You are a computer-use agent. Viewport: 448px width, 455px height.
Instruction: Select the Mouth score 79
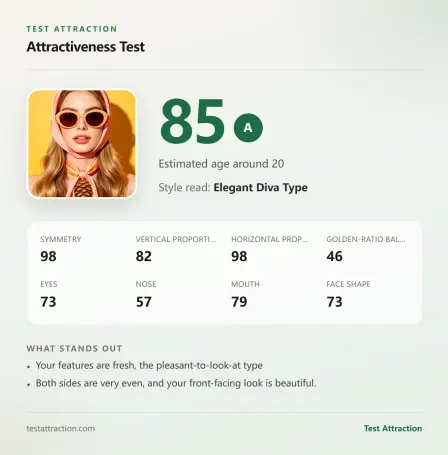(x=239, y=302)
